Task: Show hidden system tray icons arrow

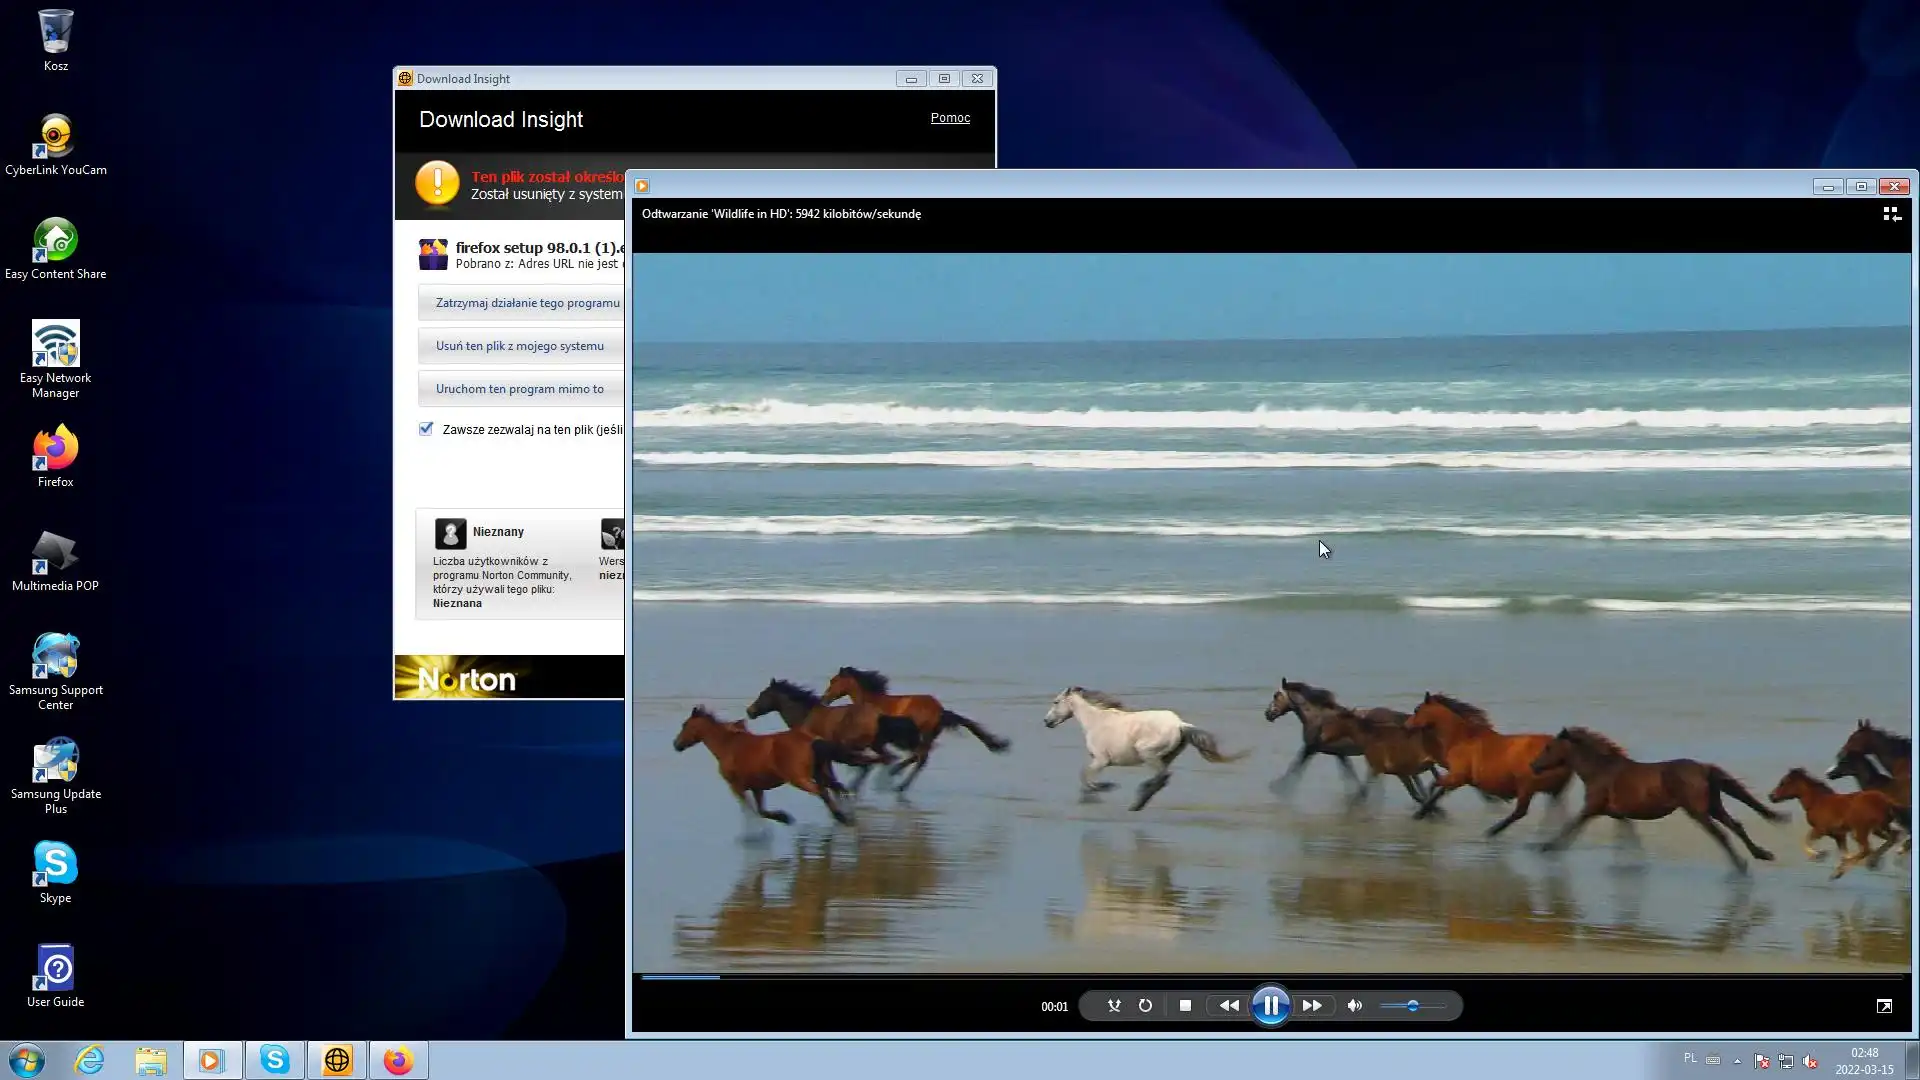Action: pos(1737,1061)
